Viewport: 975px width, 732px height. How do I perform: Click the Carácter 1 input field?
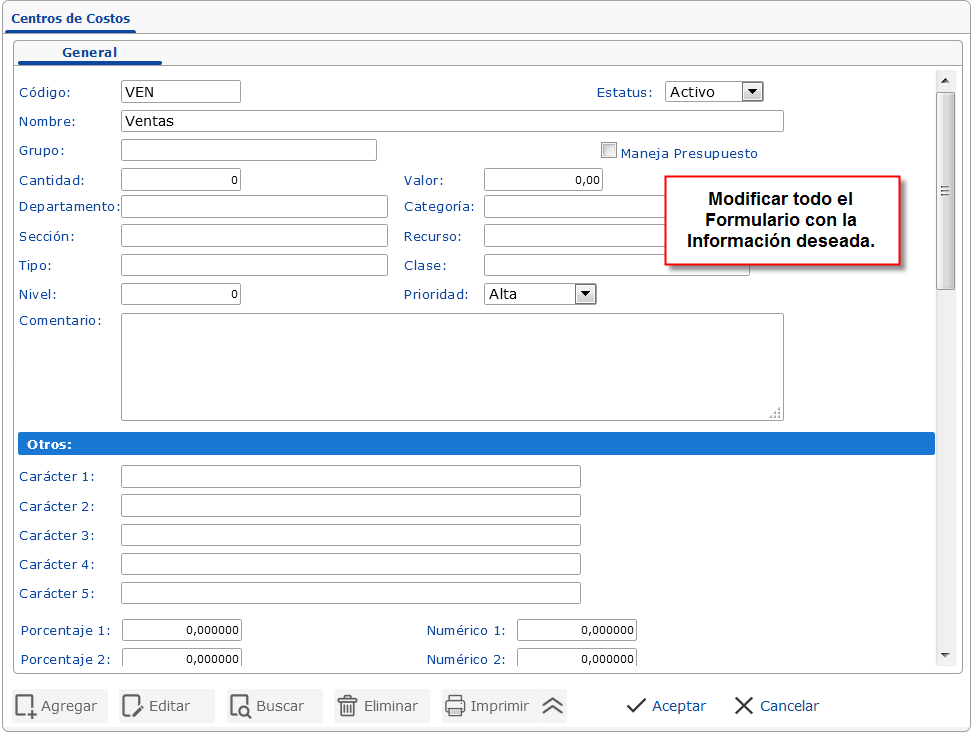(350, 476)
